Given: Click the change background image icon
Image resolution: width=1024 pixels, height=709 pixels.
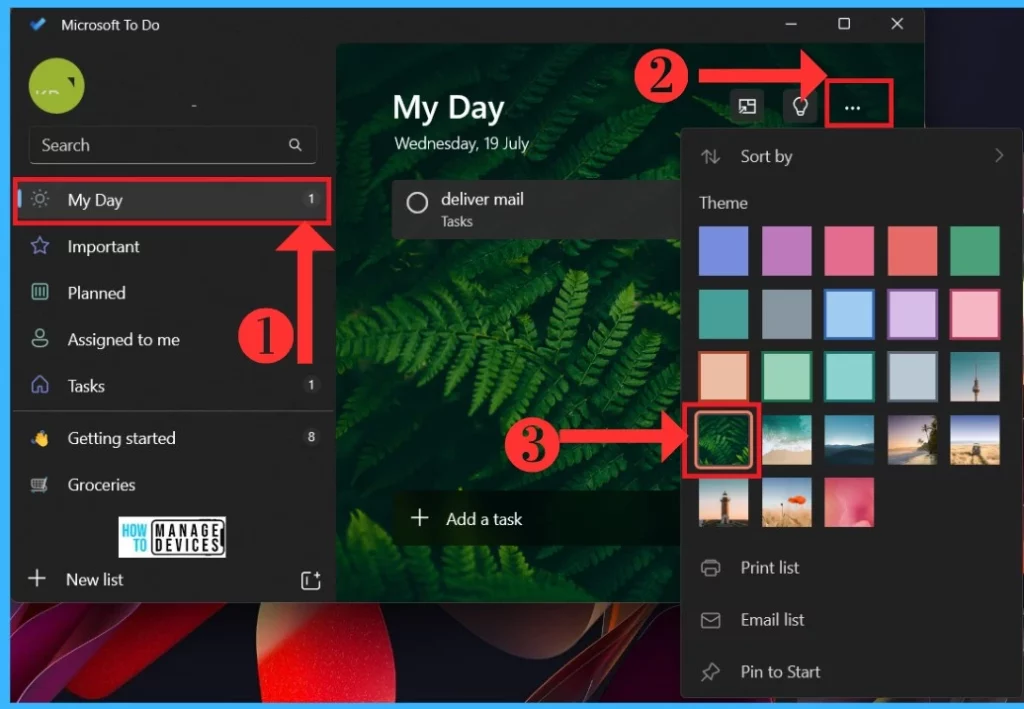Looking at the screenshot, I should pos(747,106).
